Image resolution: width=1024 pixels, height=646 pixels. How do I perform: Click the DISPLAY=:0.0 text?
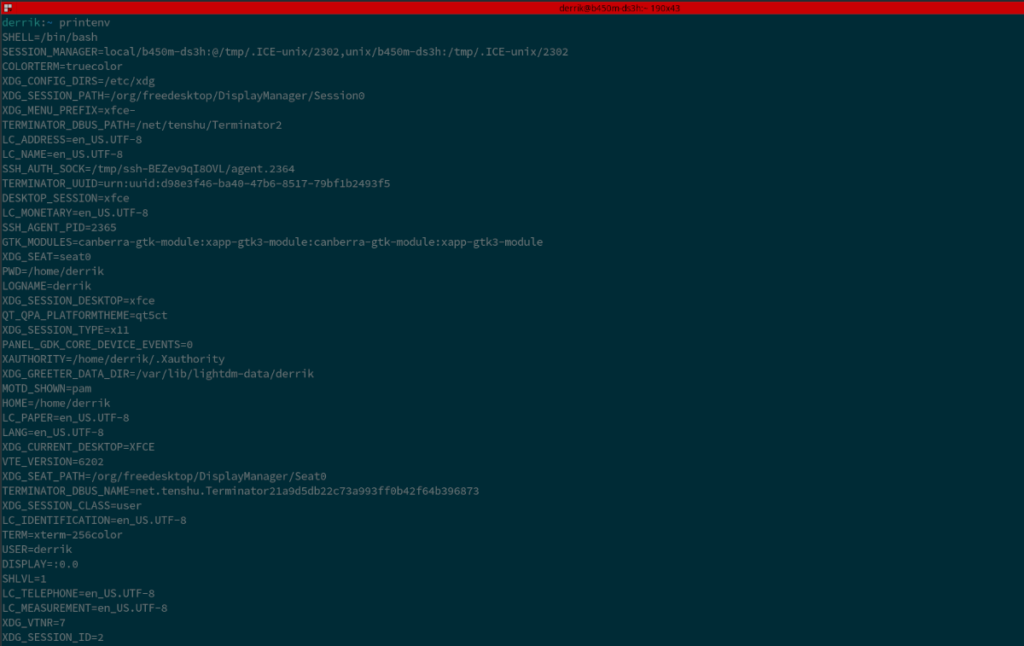[x=40, y=563]
